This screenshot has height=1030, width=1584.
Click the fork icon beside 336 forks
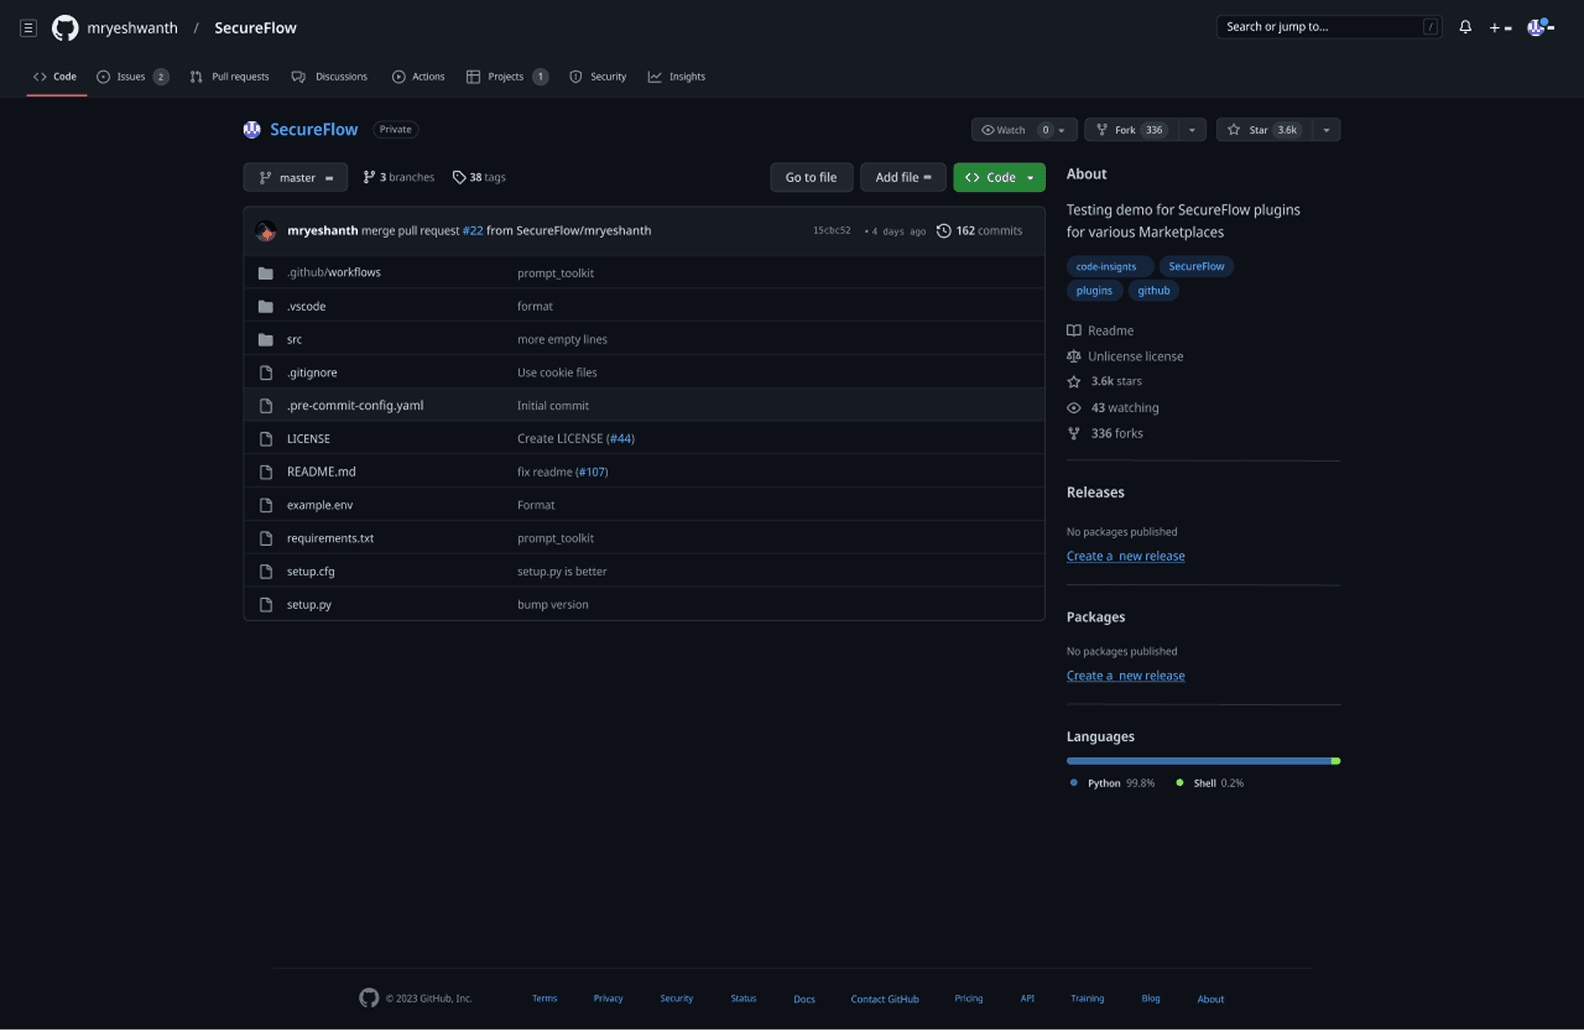1074,433
